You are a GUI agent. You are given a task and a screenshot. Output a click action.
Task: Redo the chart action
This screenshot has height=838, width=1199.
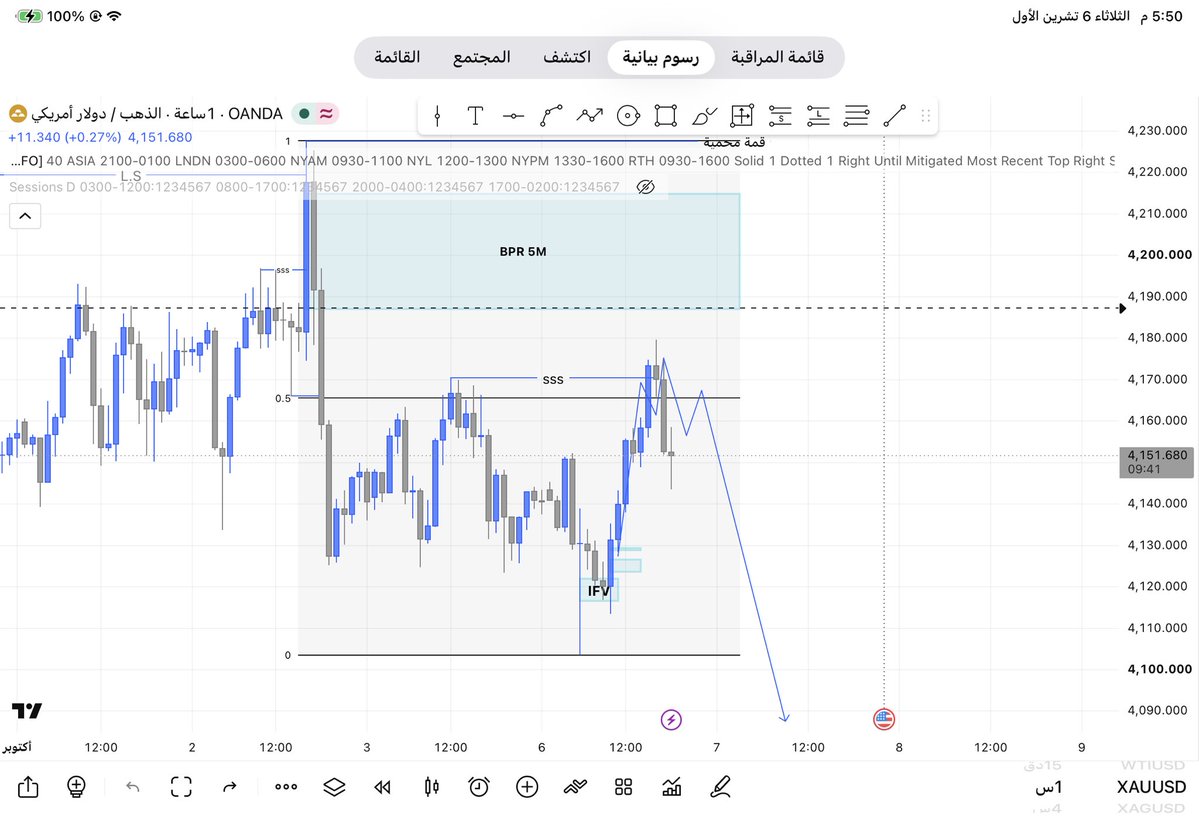click(x=229, y=787)
